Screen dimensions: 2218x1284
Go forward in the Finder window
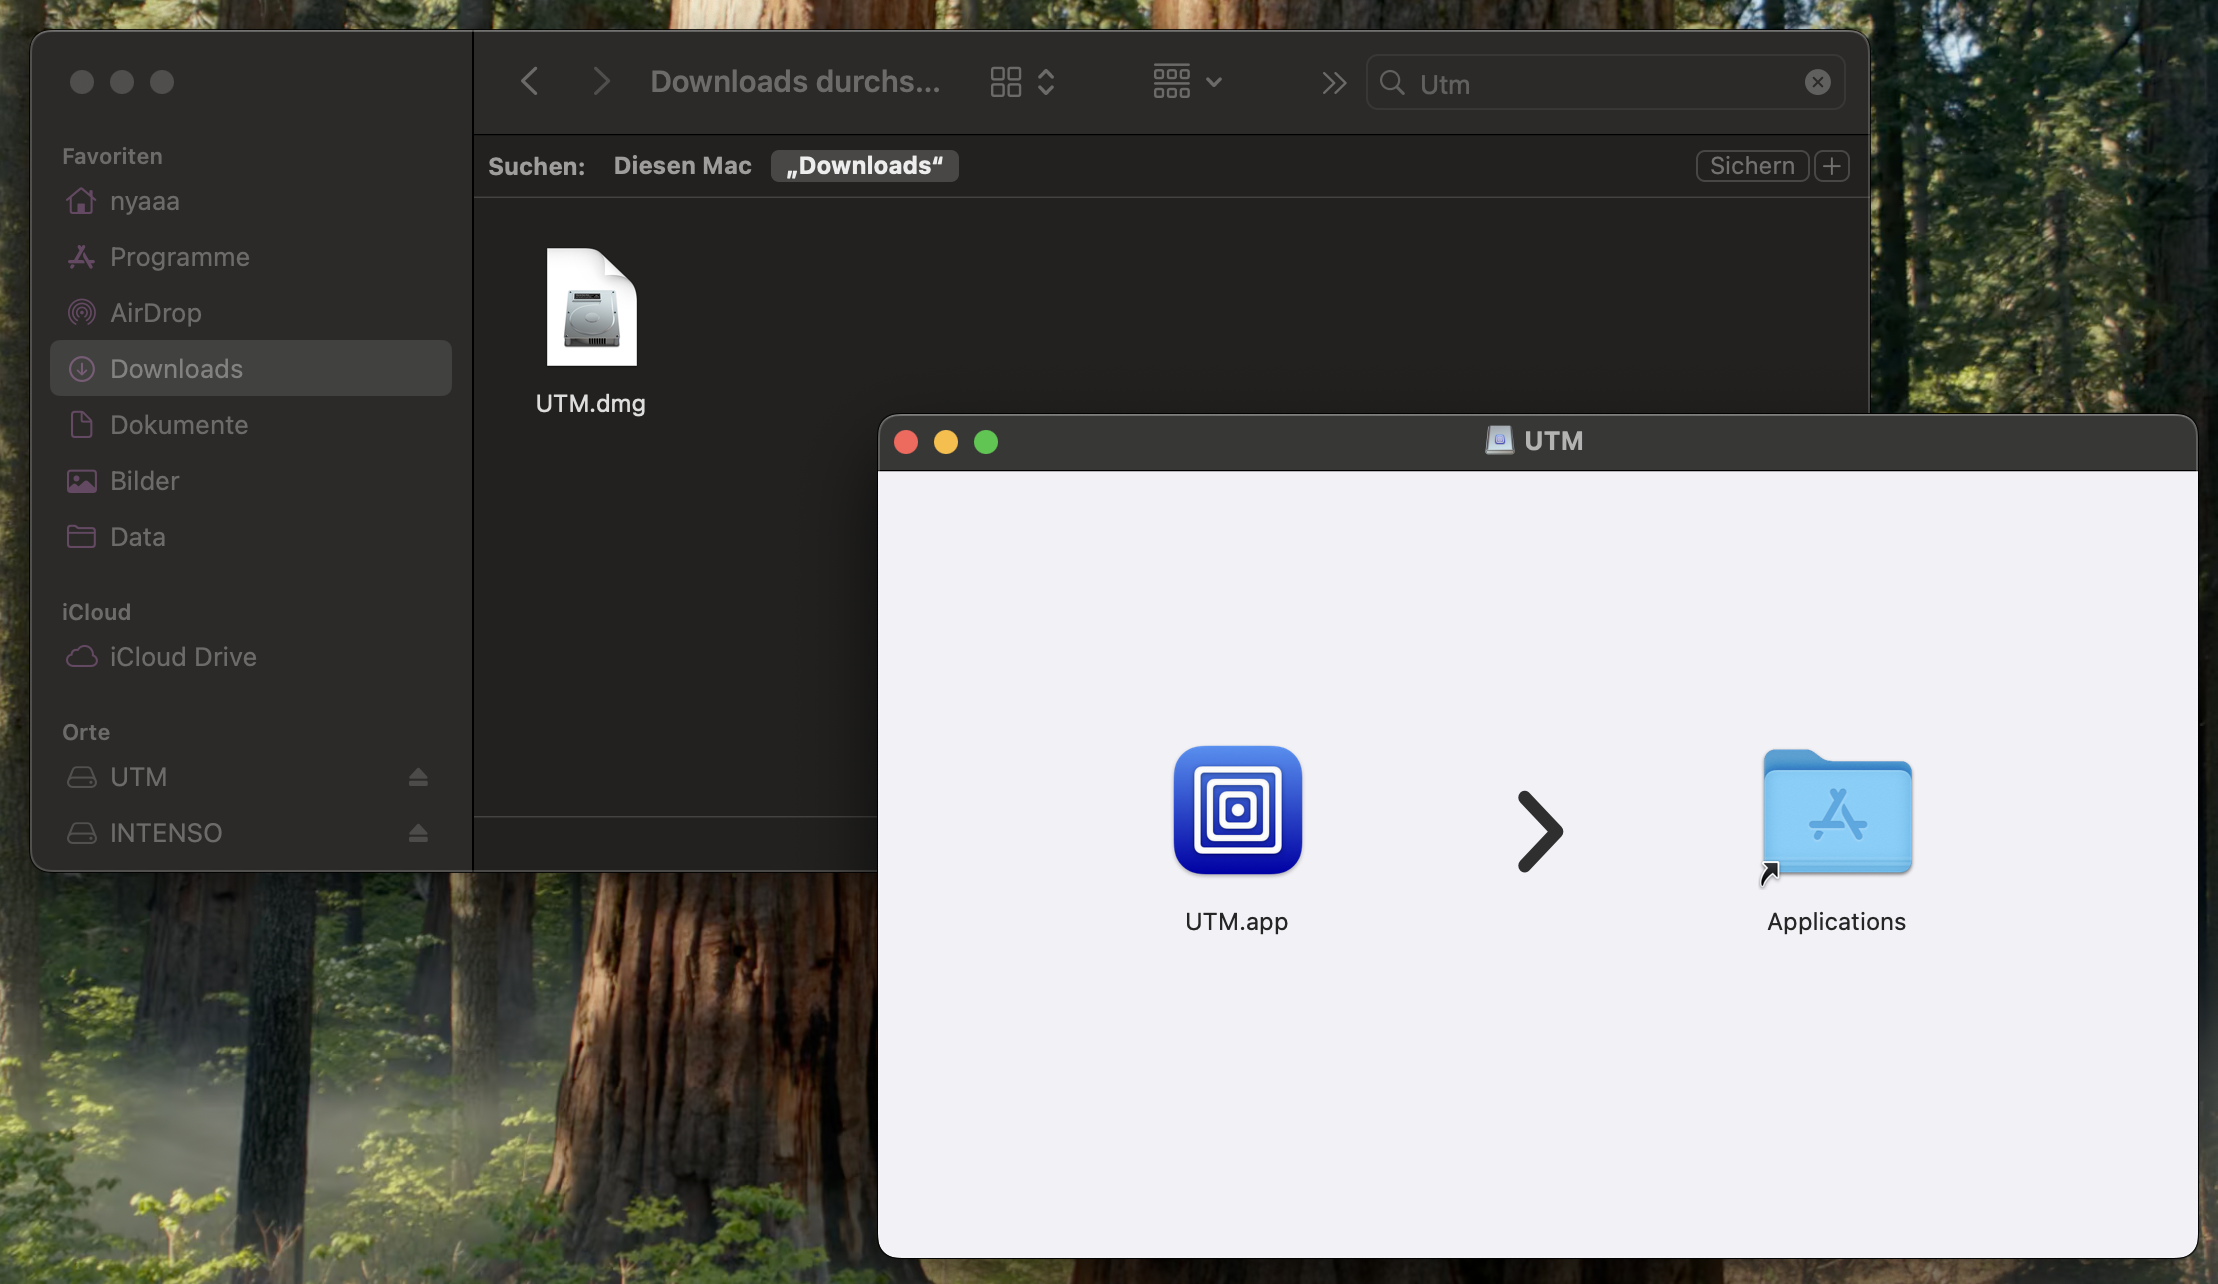[x=600, y=82]
